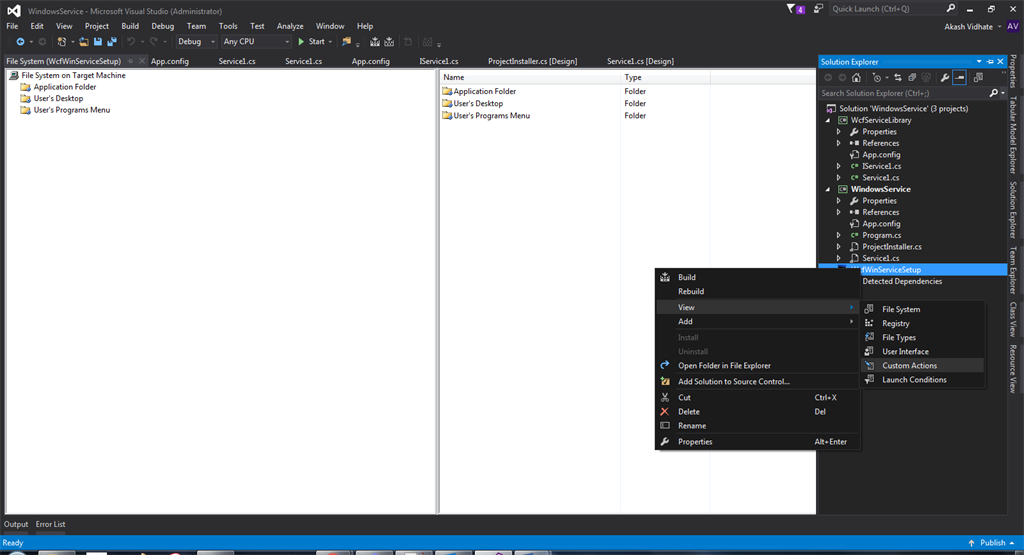Open Solution Explorer window options dropdown
This screenshot has height=555, width=1024.
(979, 61)
